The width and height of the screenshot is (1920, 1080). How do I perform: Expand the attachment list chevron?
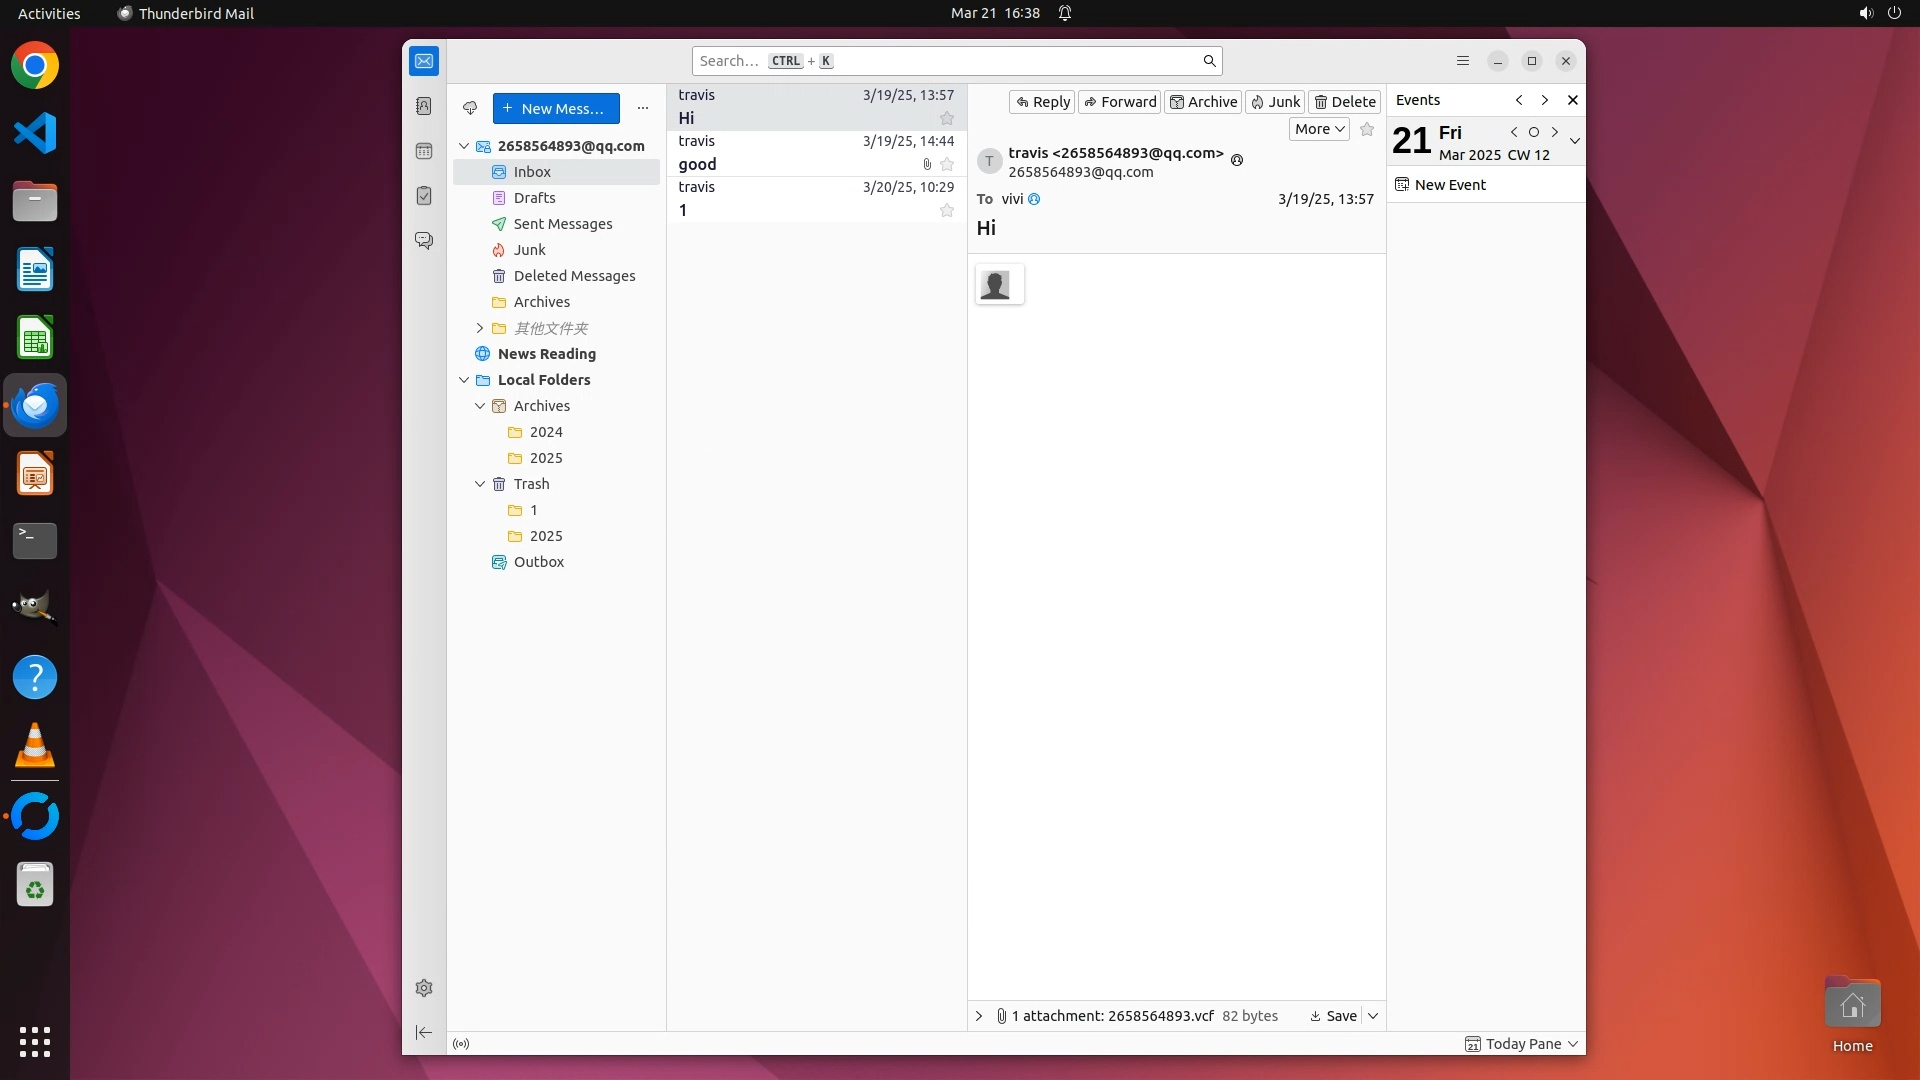[x=979, y=1016]
